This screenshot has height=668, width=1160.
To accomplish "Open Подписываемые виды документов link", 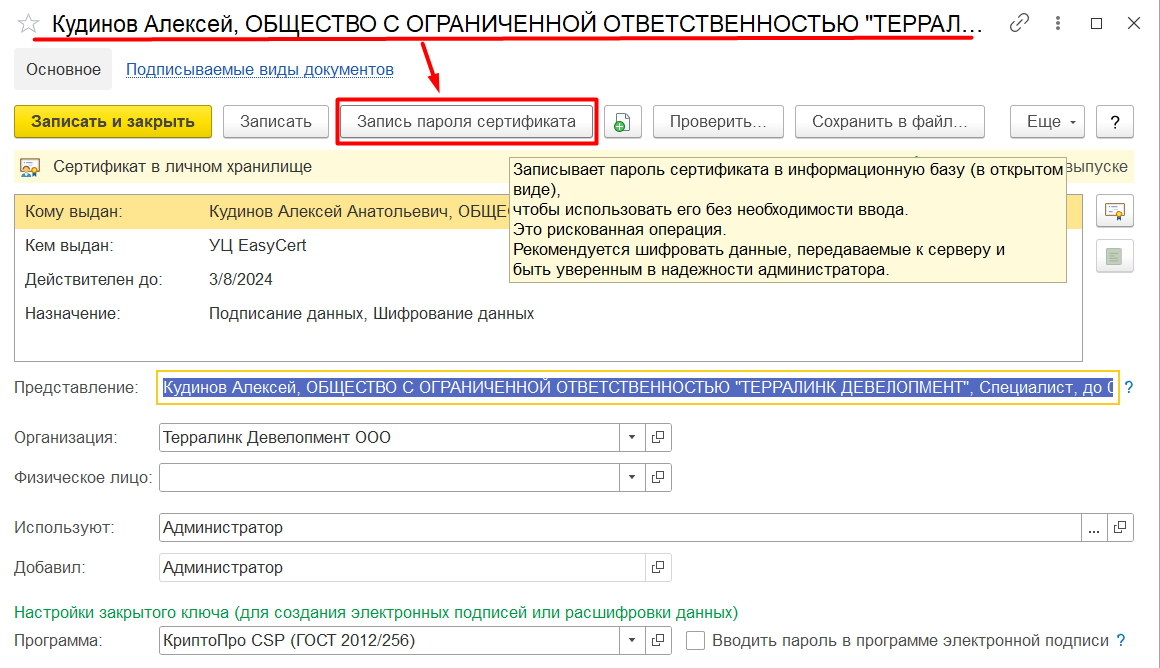I will (x=260, y=70).
